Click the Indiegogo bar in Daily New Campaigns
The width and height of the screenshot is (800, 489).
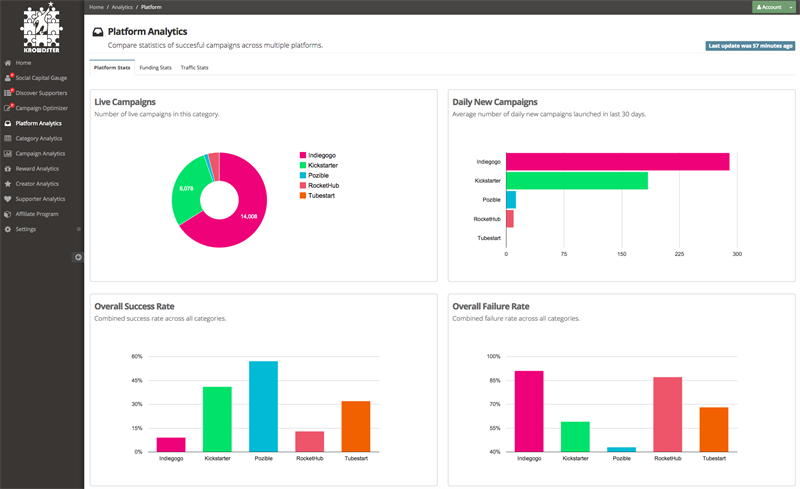617,162
